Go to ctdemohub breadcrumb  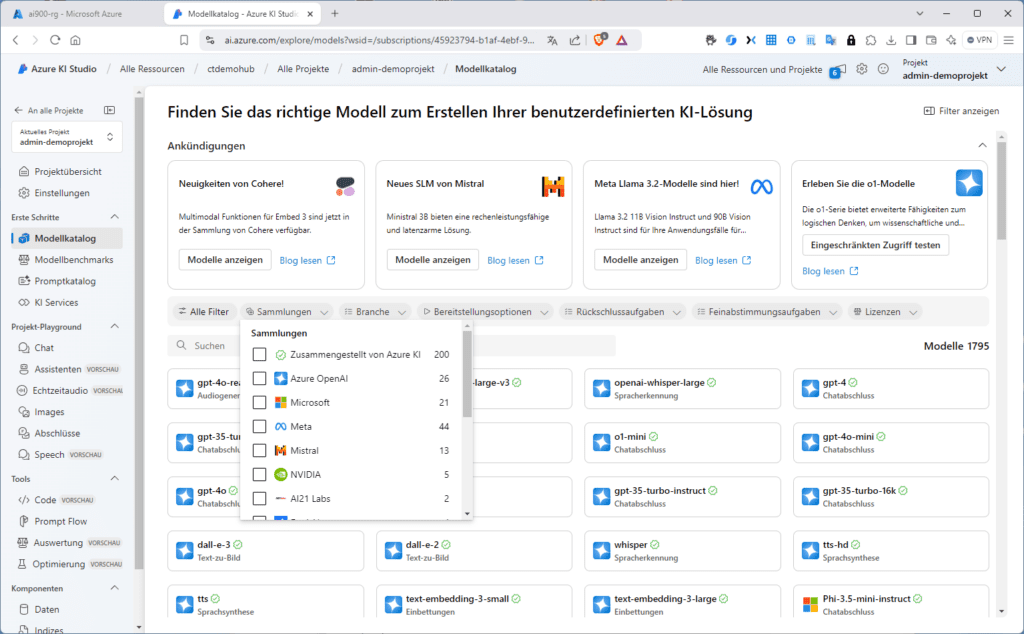click(231, 69)
